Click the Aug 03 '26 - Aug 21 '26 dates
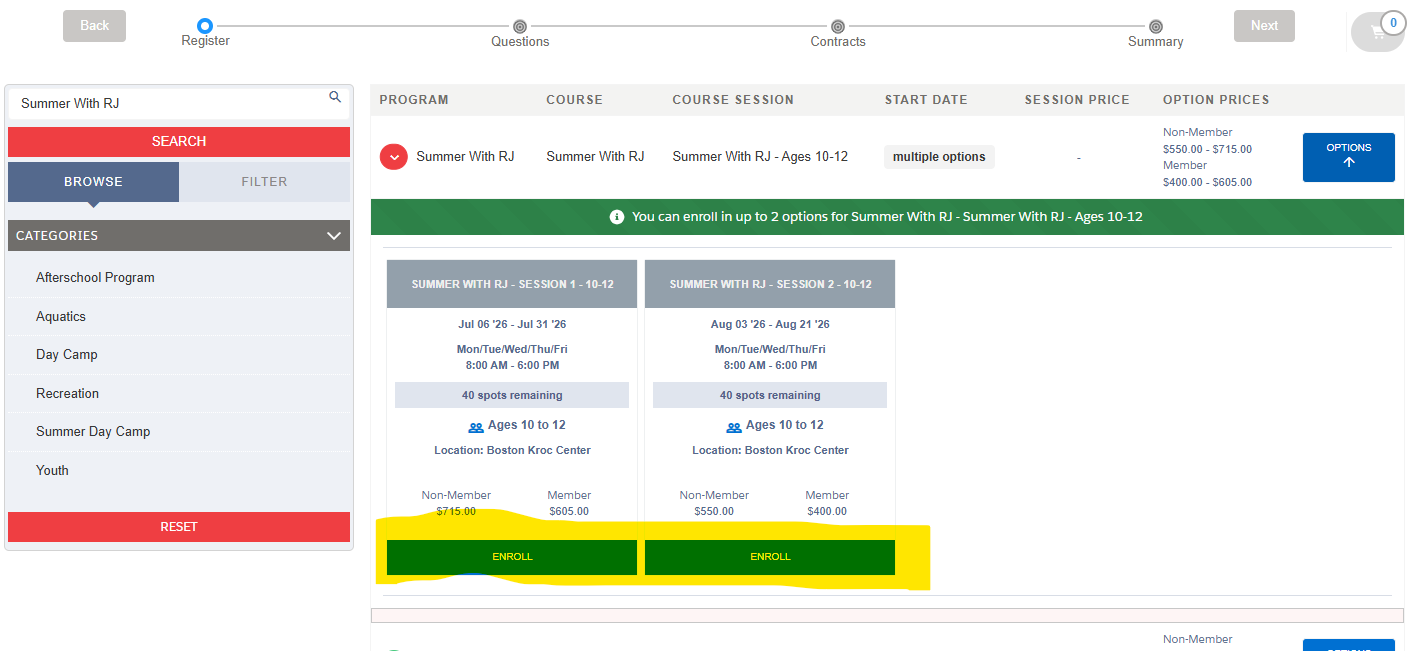 click(x=770, y=325)
